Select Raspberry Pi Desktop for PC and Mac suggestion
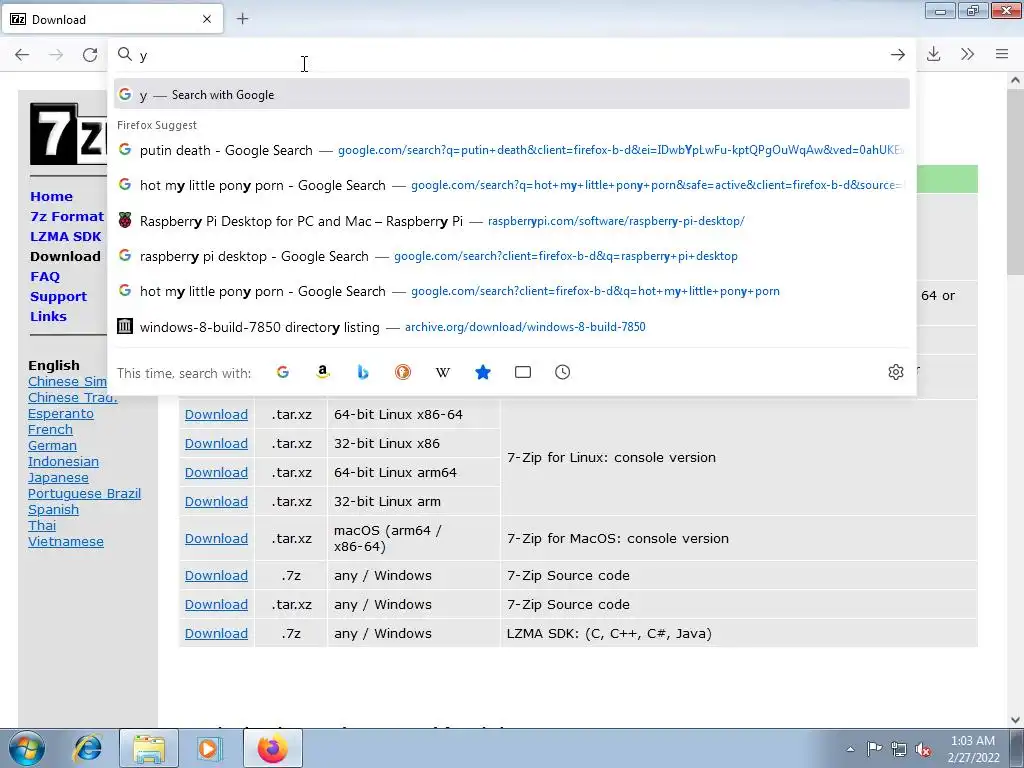This screenshot has width=1024, height=768. tap(511, 221)
